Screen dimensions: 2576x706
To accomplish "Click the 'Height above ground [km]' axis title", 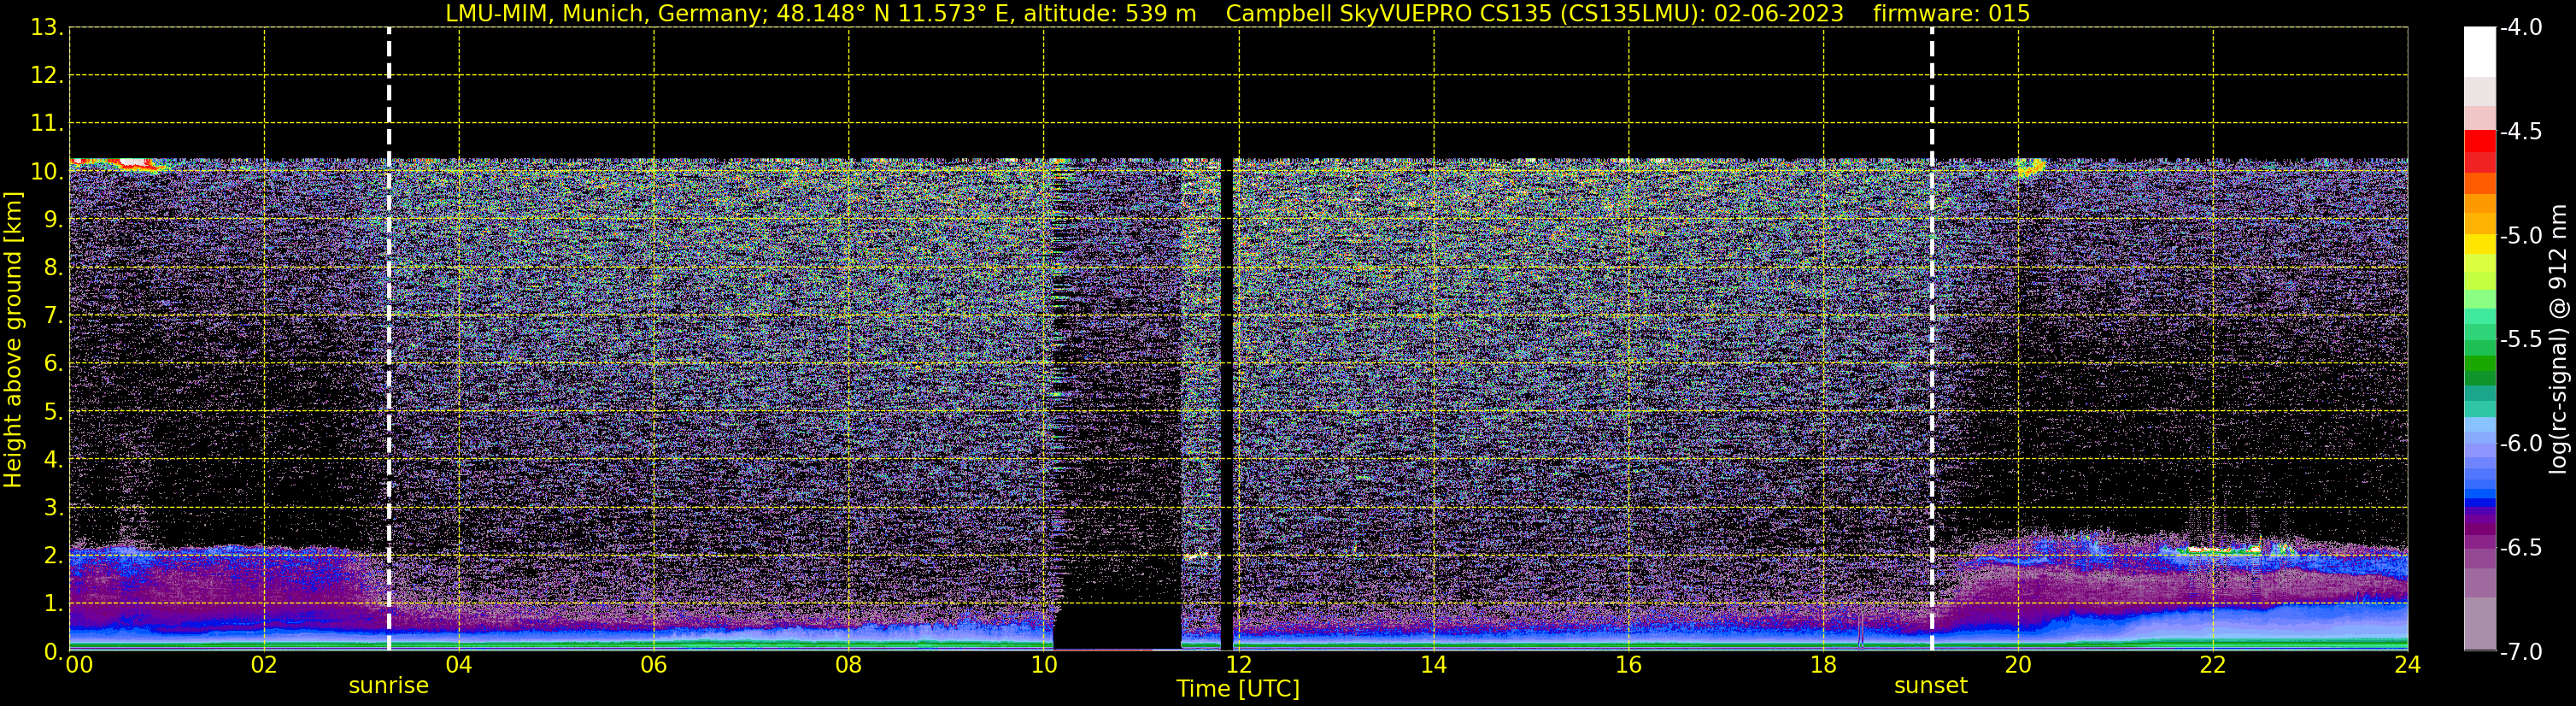I will (13, 339).
